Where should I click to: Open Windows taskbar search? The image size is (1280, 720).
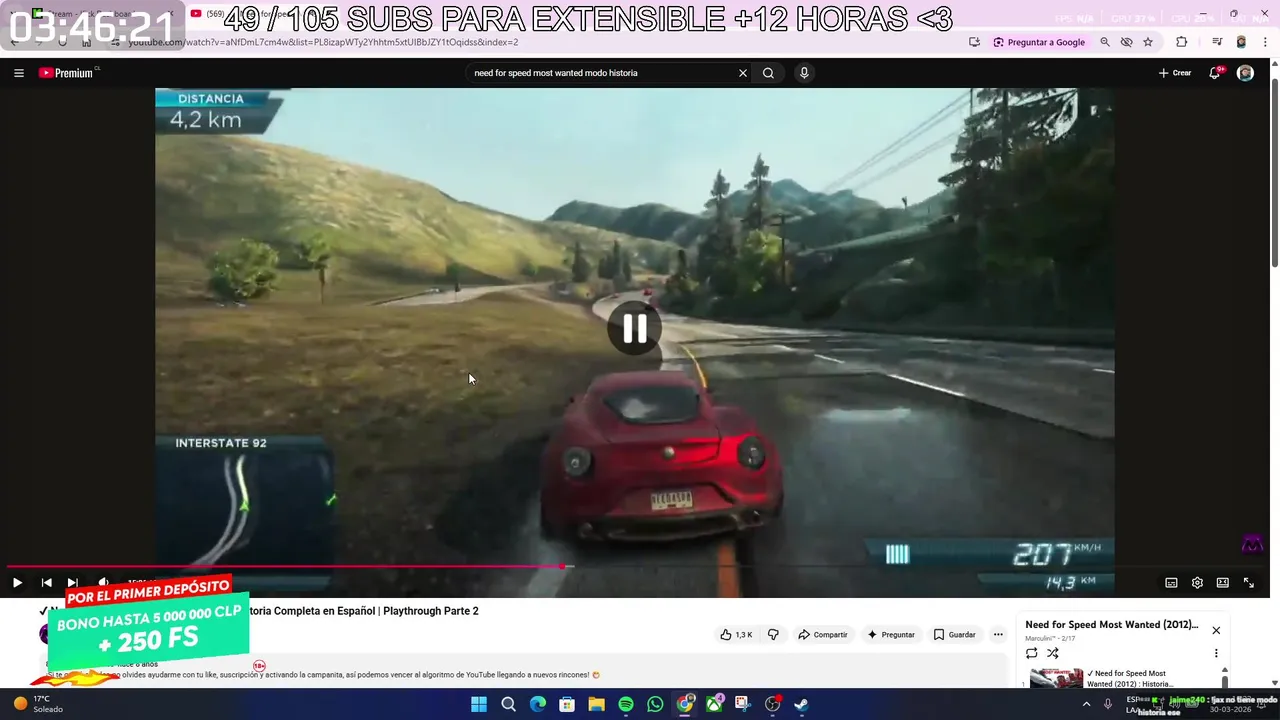click(508, 704)
